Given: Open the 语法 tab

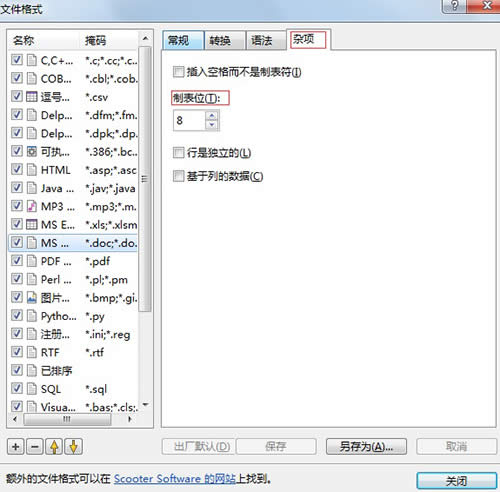Looking at the screenshot, I should [266, 41].
